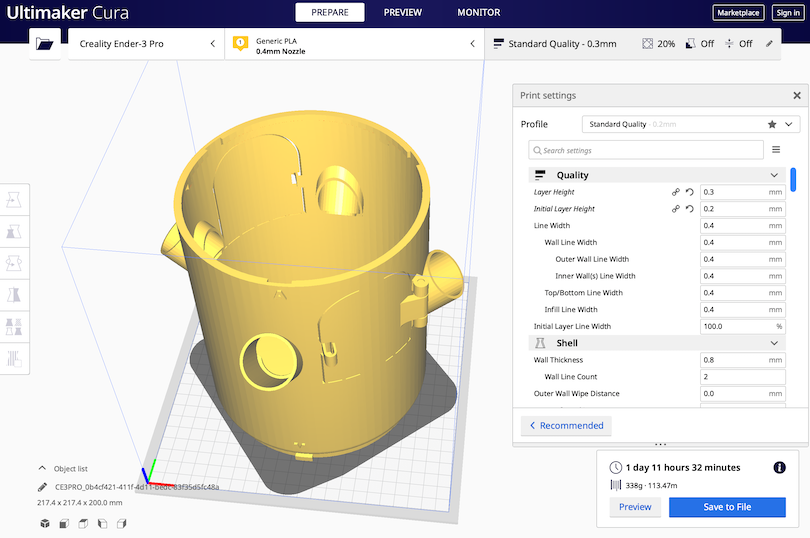Edit the Initial Layer Height value field
The width and height of the screenshot is (810, 538).
pos(742,209)
